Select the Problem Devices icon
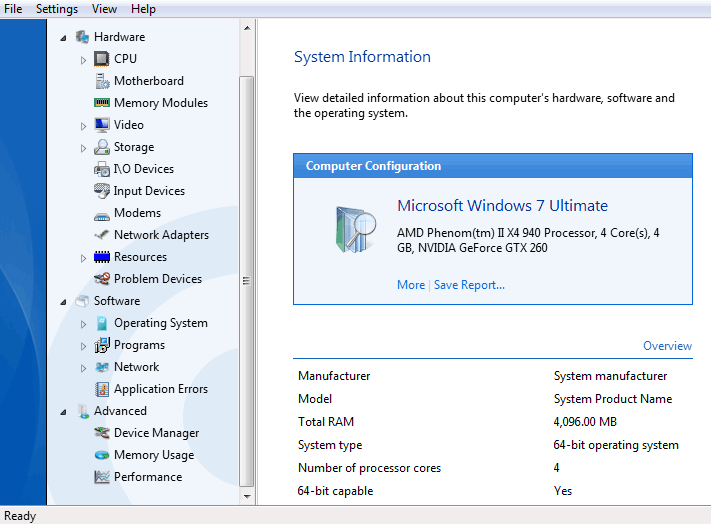The width and height of the screenshot is (711, 524). pyautogui.click(x=102, y=279)
